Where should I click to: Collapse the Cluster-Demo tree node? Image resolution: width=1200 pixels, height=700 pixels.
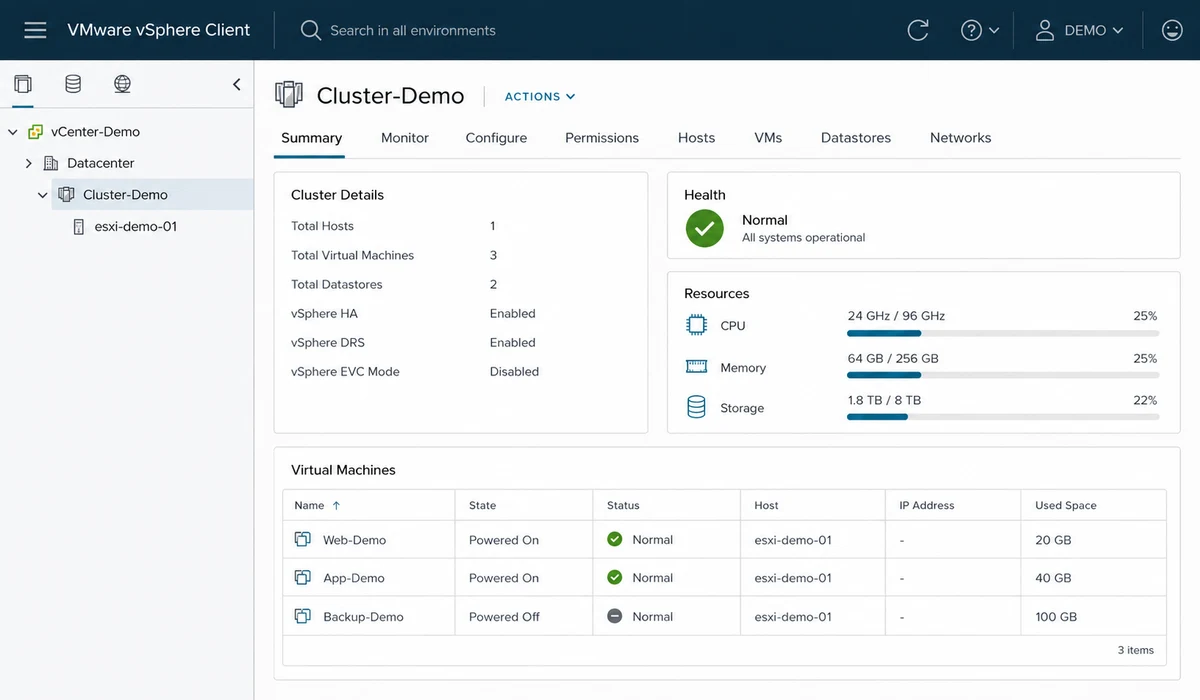click(x=43, y=195)
